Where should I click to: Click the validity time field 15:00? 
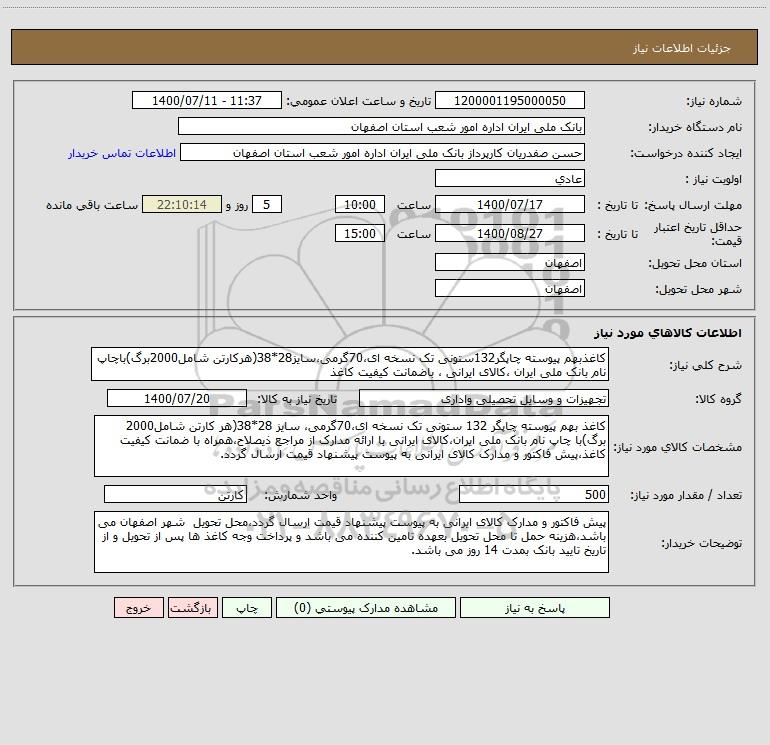point(359,233)
